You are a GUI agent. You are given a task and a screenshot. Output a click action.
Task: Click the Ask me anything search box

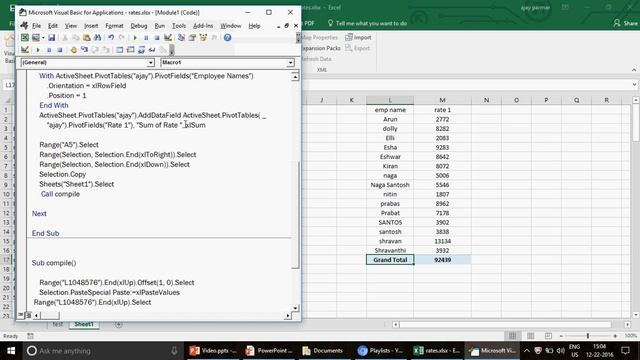coord(102,351)
